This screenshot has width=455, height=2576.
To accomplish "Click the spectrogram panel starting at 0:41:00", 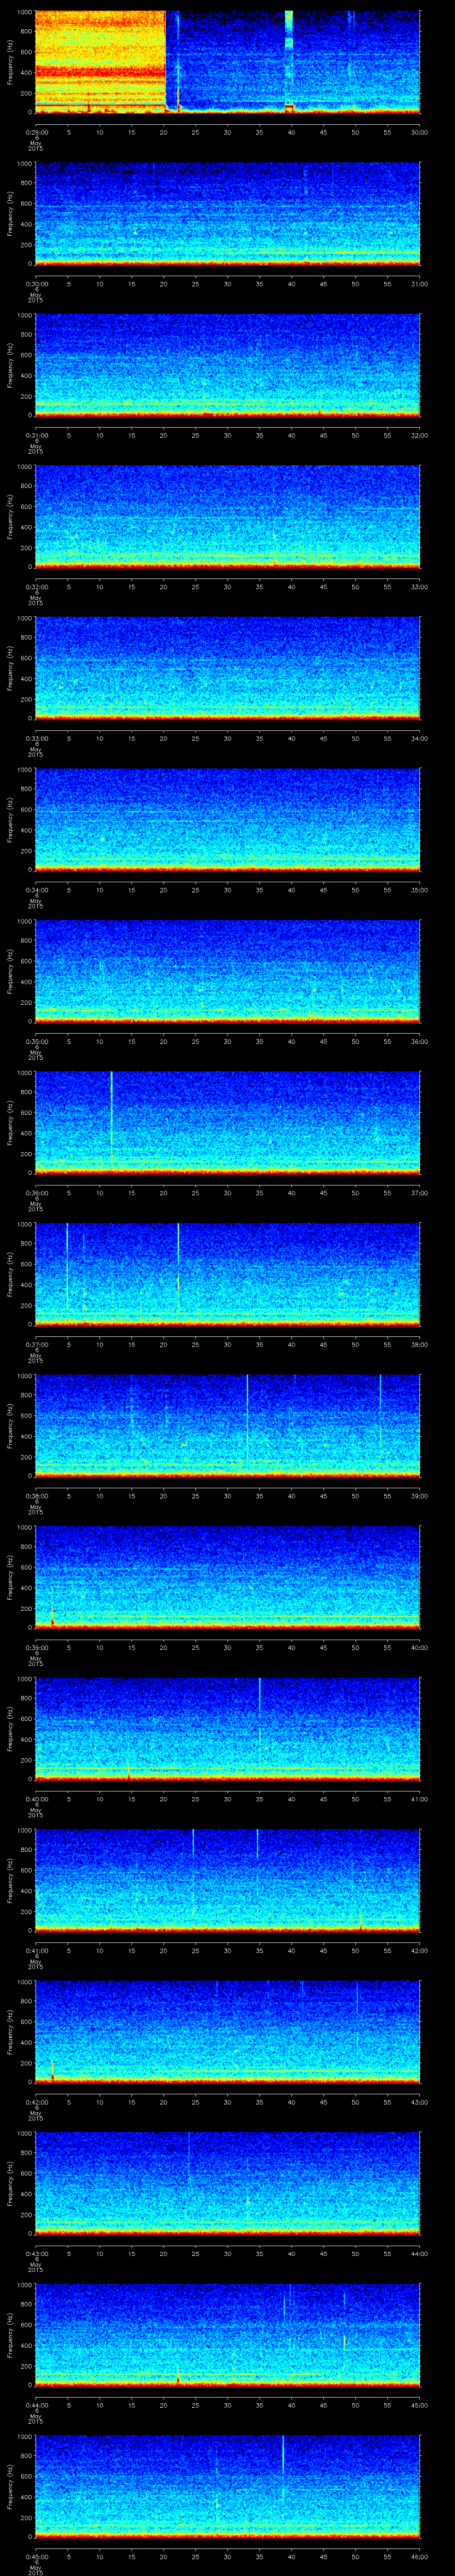I will 227,1880.
